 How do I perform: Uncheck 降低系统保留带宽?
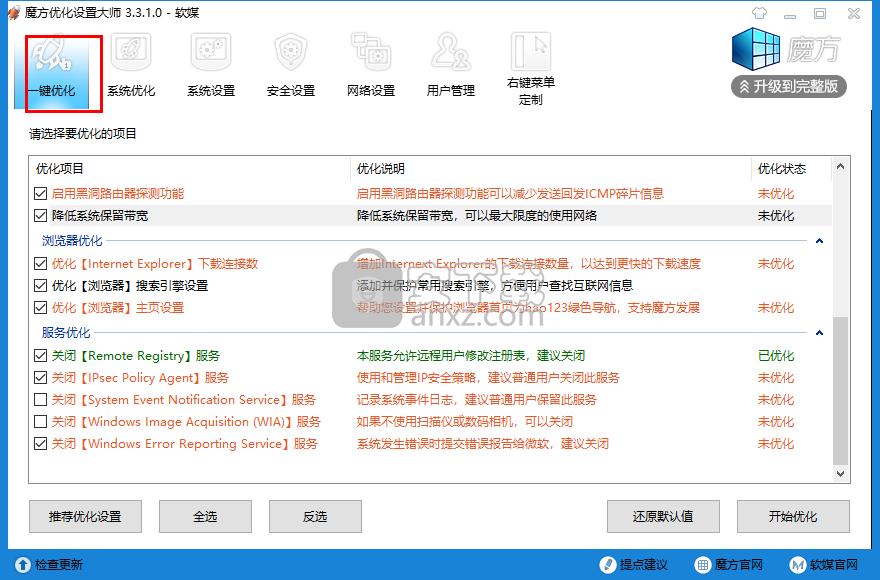pyautogui.click(x=40, y=216)
